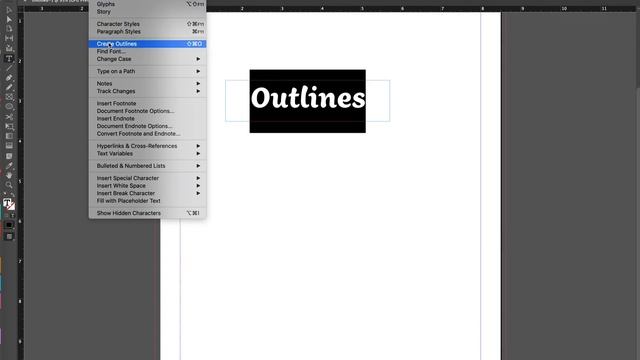Select the Selection tool arrow
Screen dimensions: 640x360
[x=9, y=10]
